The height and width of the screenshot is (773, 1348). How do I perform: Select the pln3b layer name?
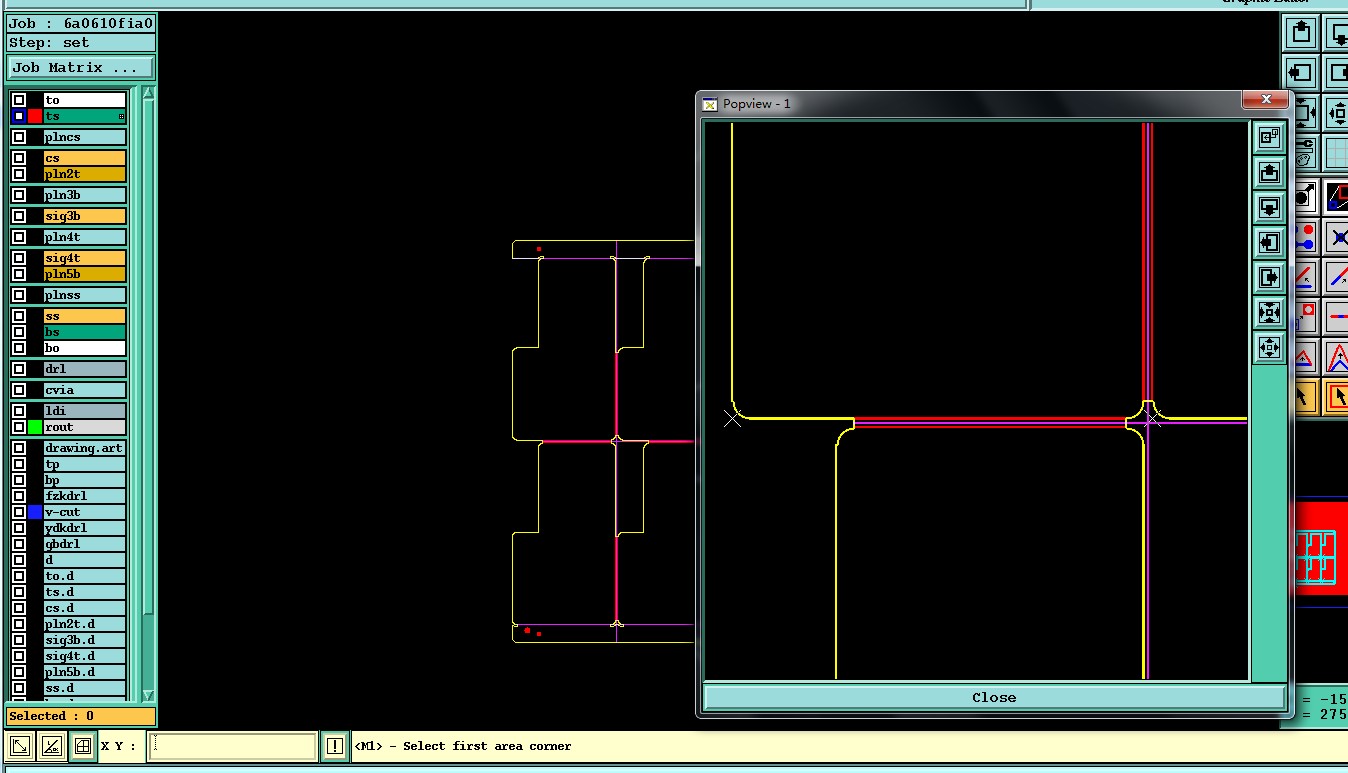tap(85, 195)
